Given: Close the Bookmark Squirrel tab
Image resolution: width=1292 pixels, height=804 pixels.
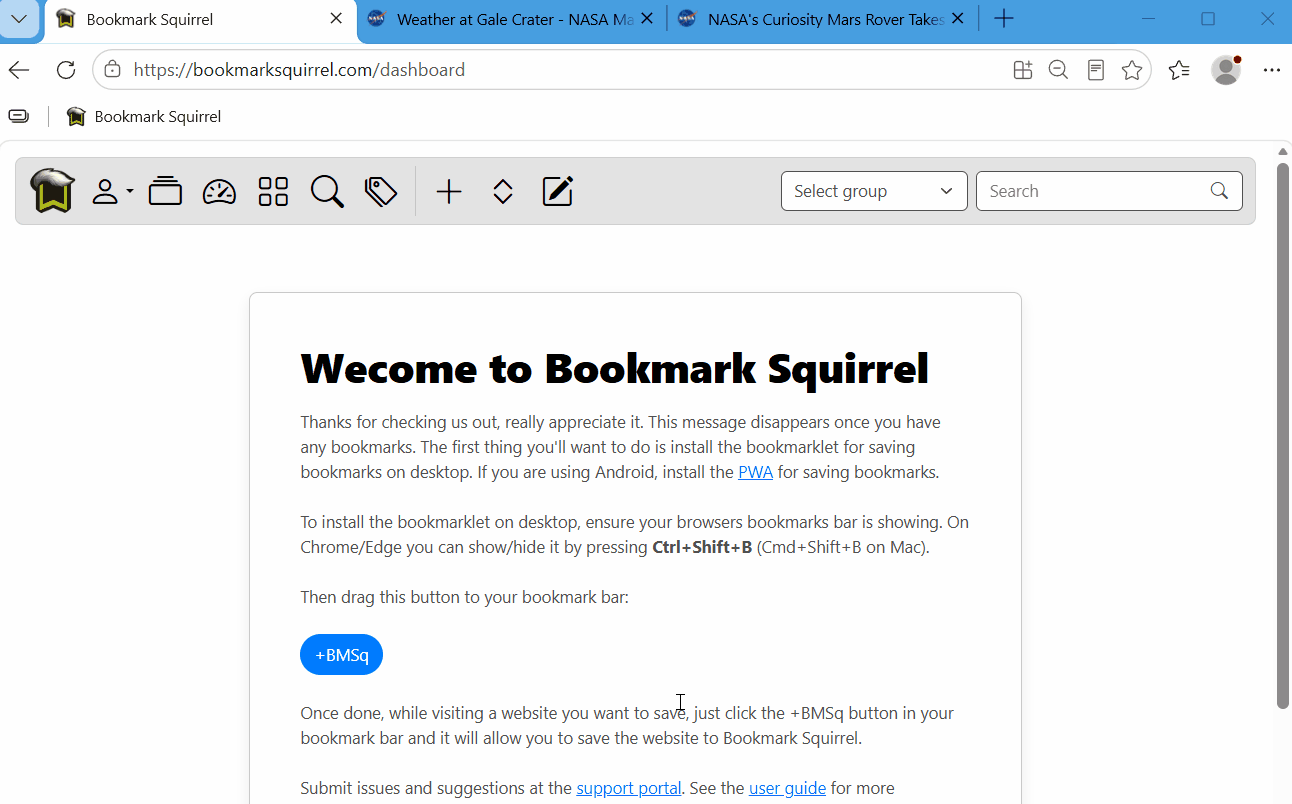Looking at the screenshot, I should click(x=336, y=19).
